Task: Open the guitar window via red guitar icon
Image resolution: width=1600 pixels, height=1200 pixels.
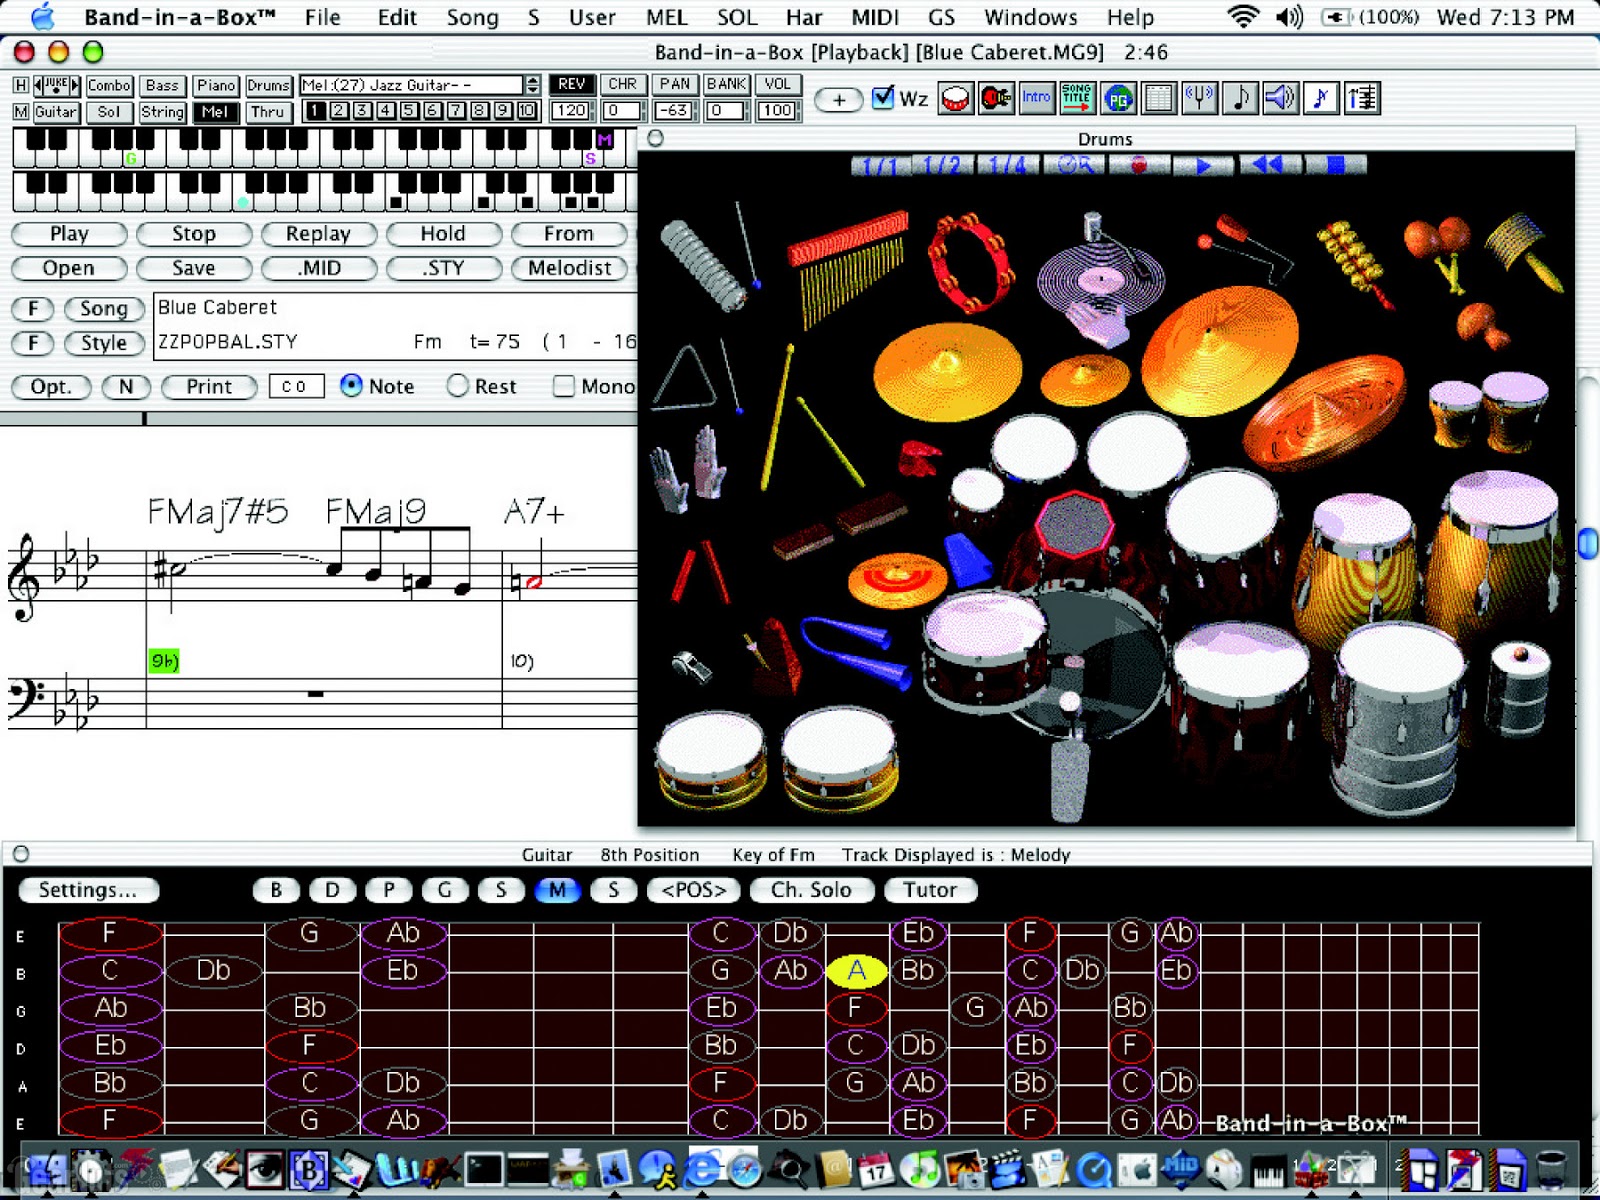Action: click(996, 98)
